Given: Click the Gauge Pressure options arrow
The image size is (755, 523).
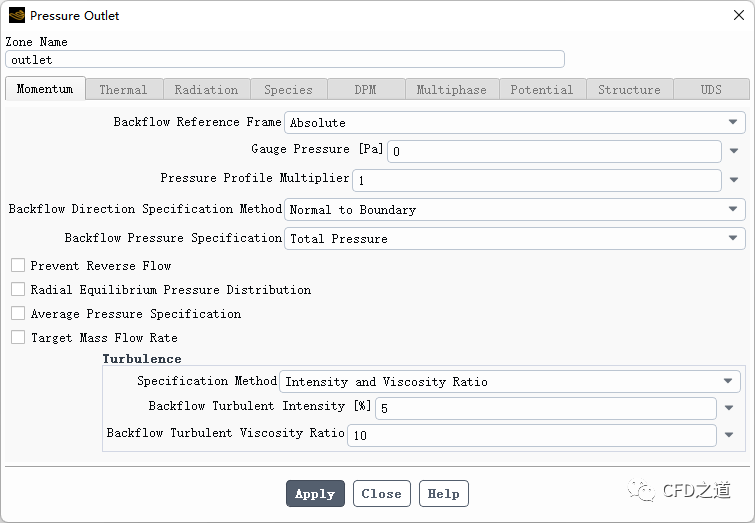Looking at the screenshot, I should pyautogui.click(x=734, y=152).
